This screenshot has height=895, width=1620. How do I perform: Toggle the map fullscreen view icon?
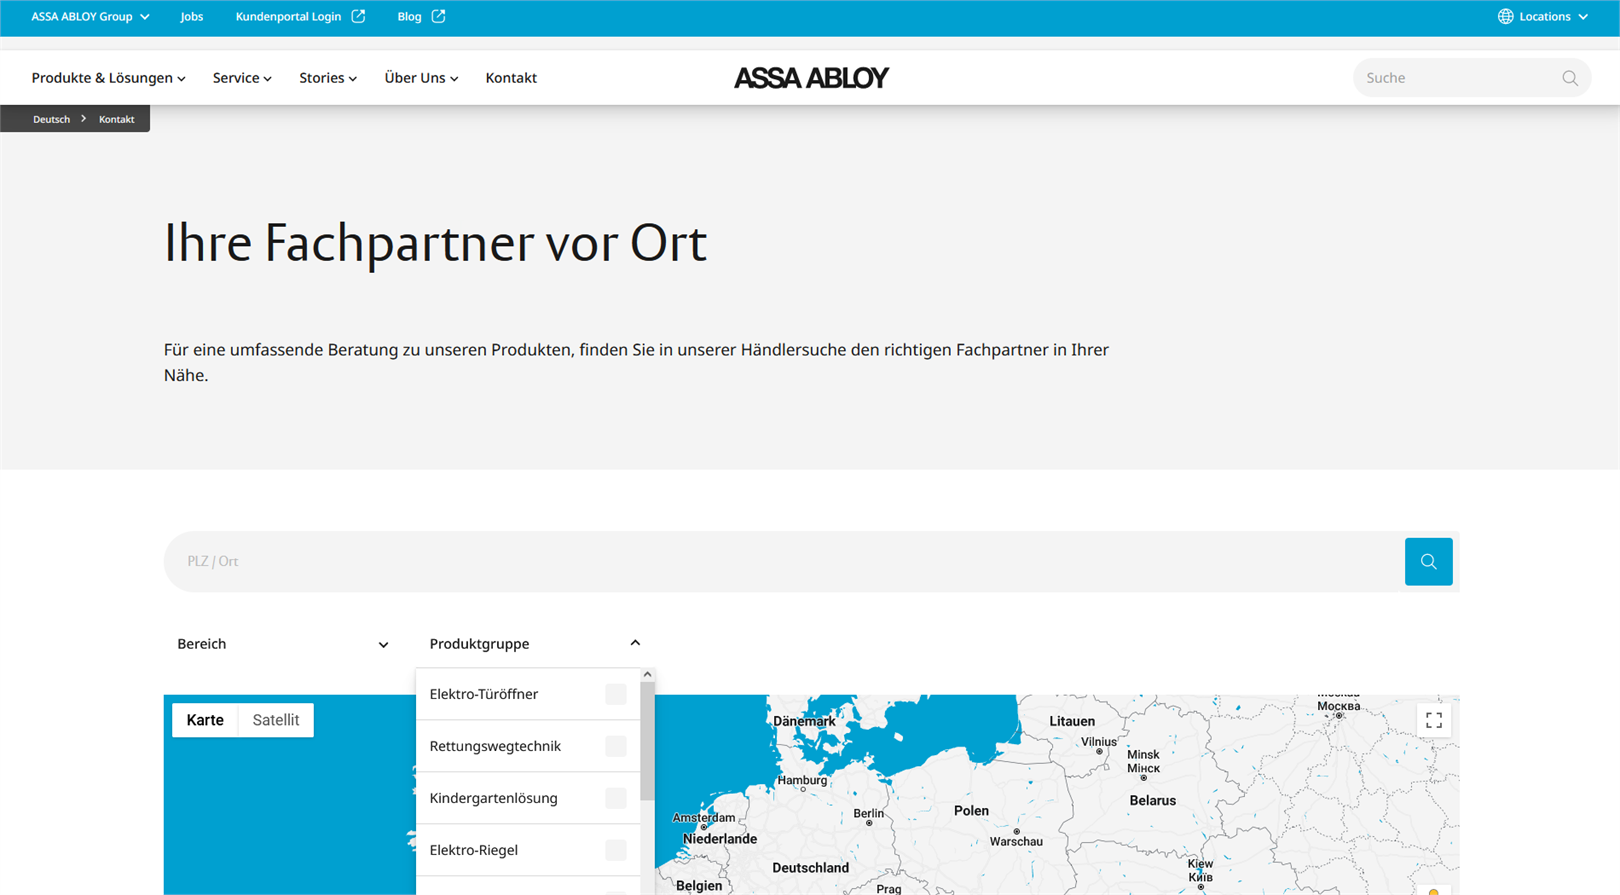(x=1433, y=720)
